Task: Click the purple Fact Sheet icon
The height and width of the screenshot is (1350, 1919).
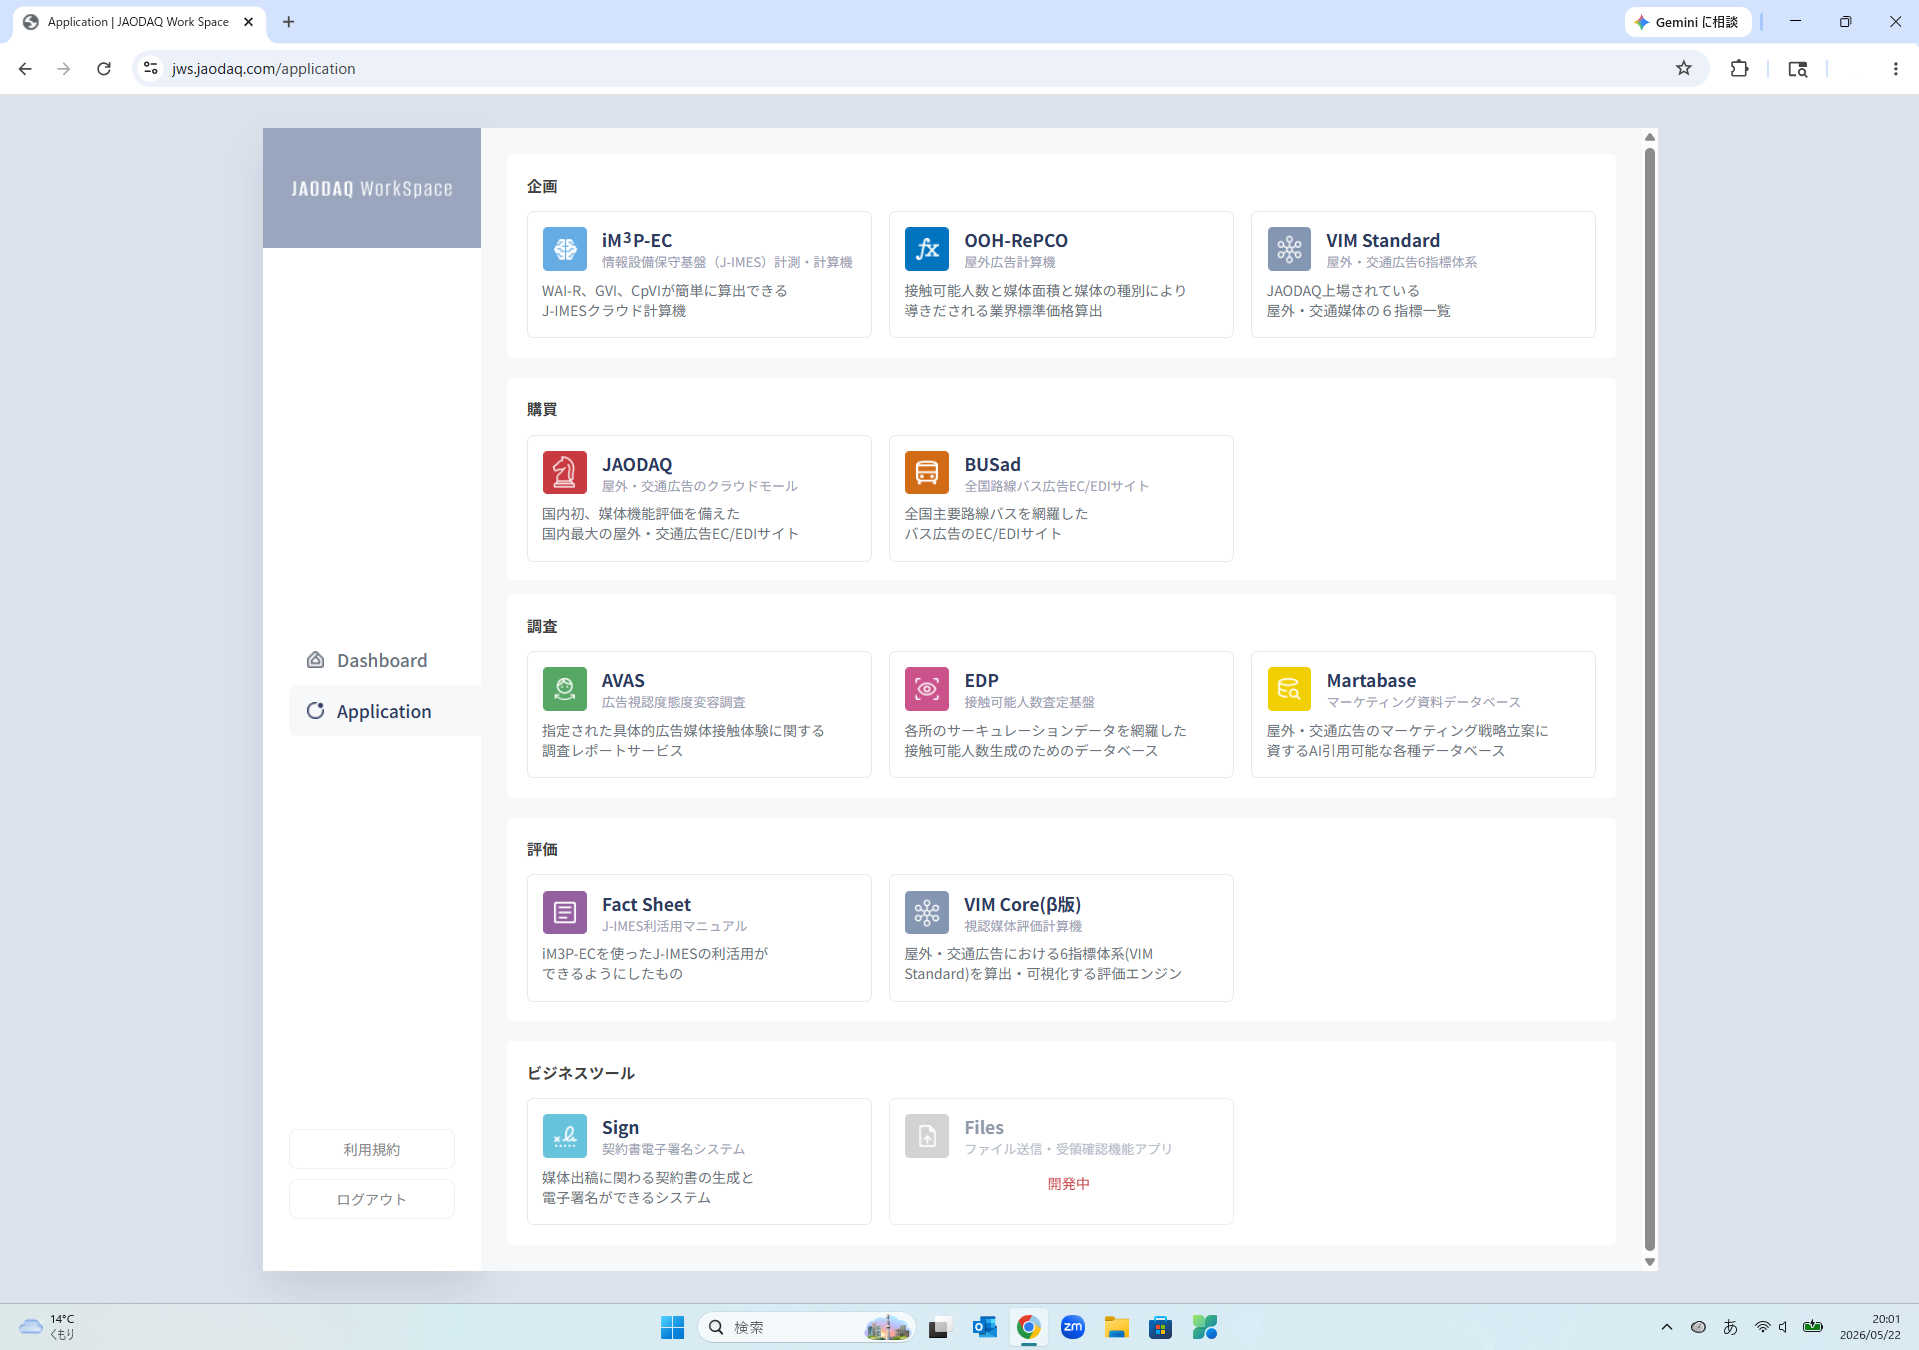Action: coord(565,913)
